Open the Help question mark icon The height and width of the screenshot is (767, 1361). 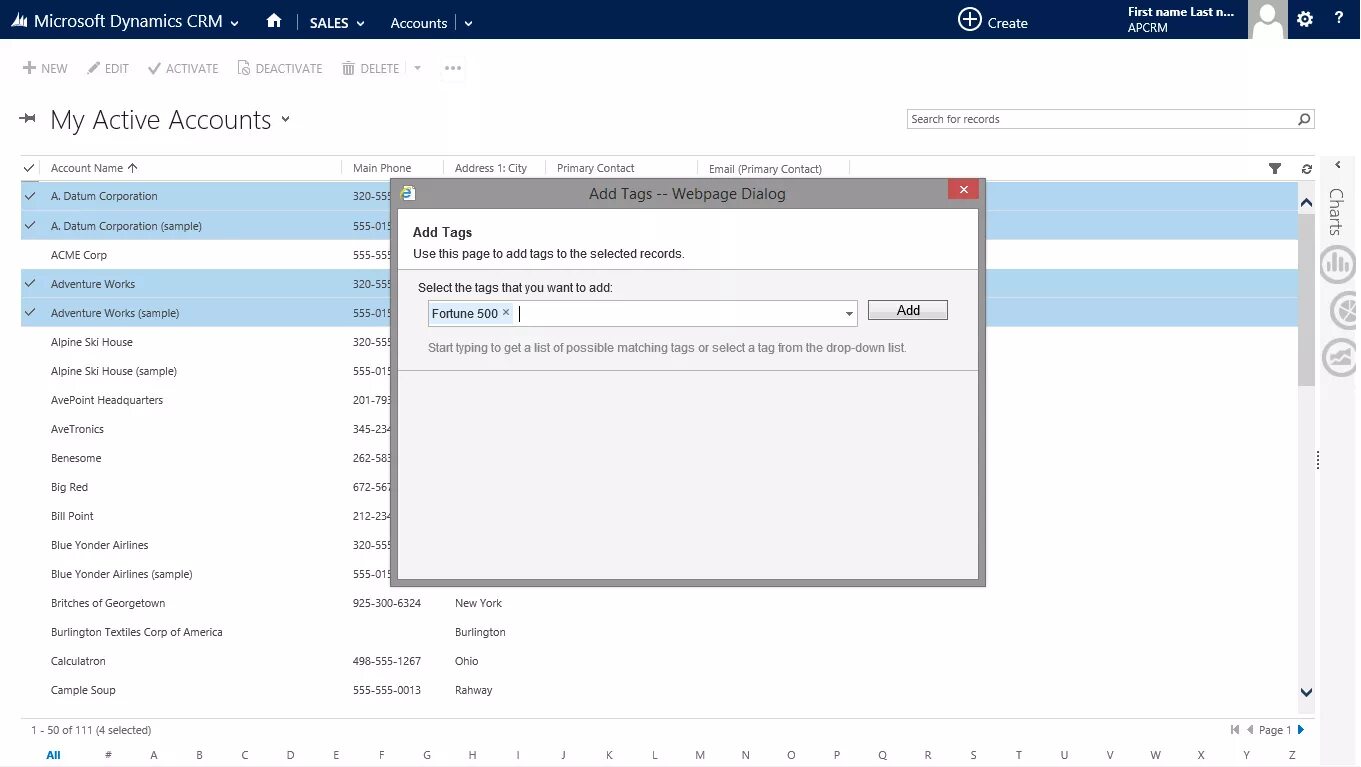[1339, 19]
